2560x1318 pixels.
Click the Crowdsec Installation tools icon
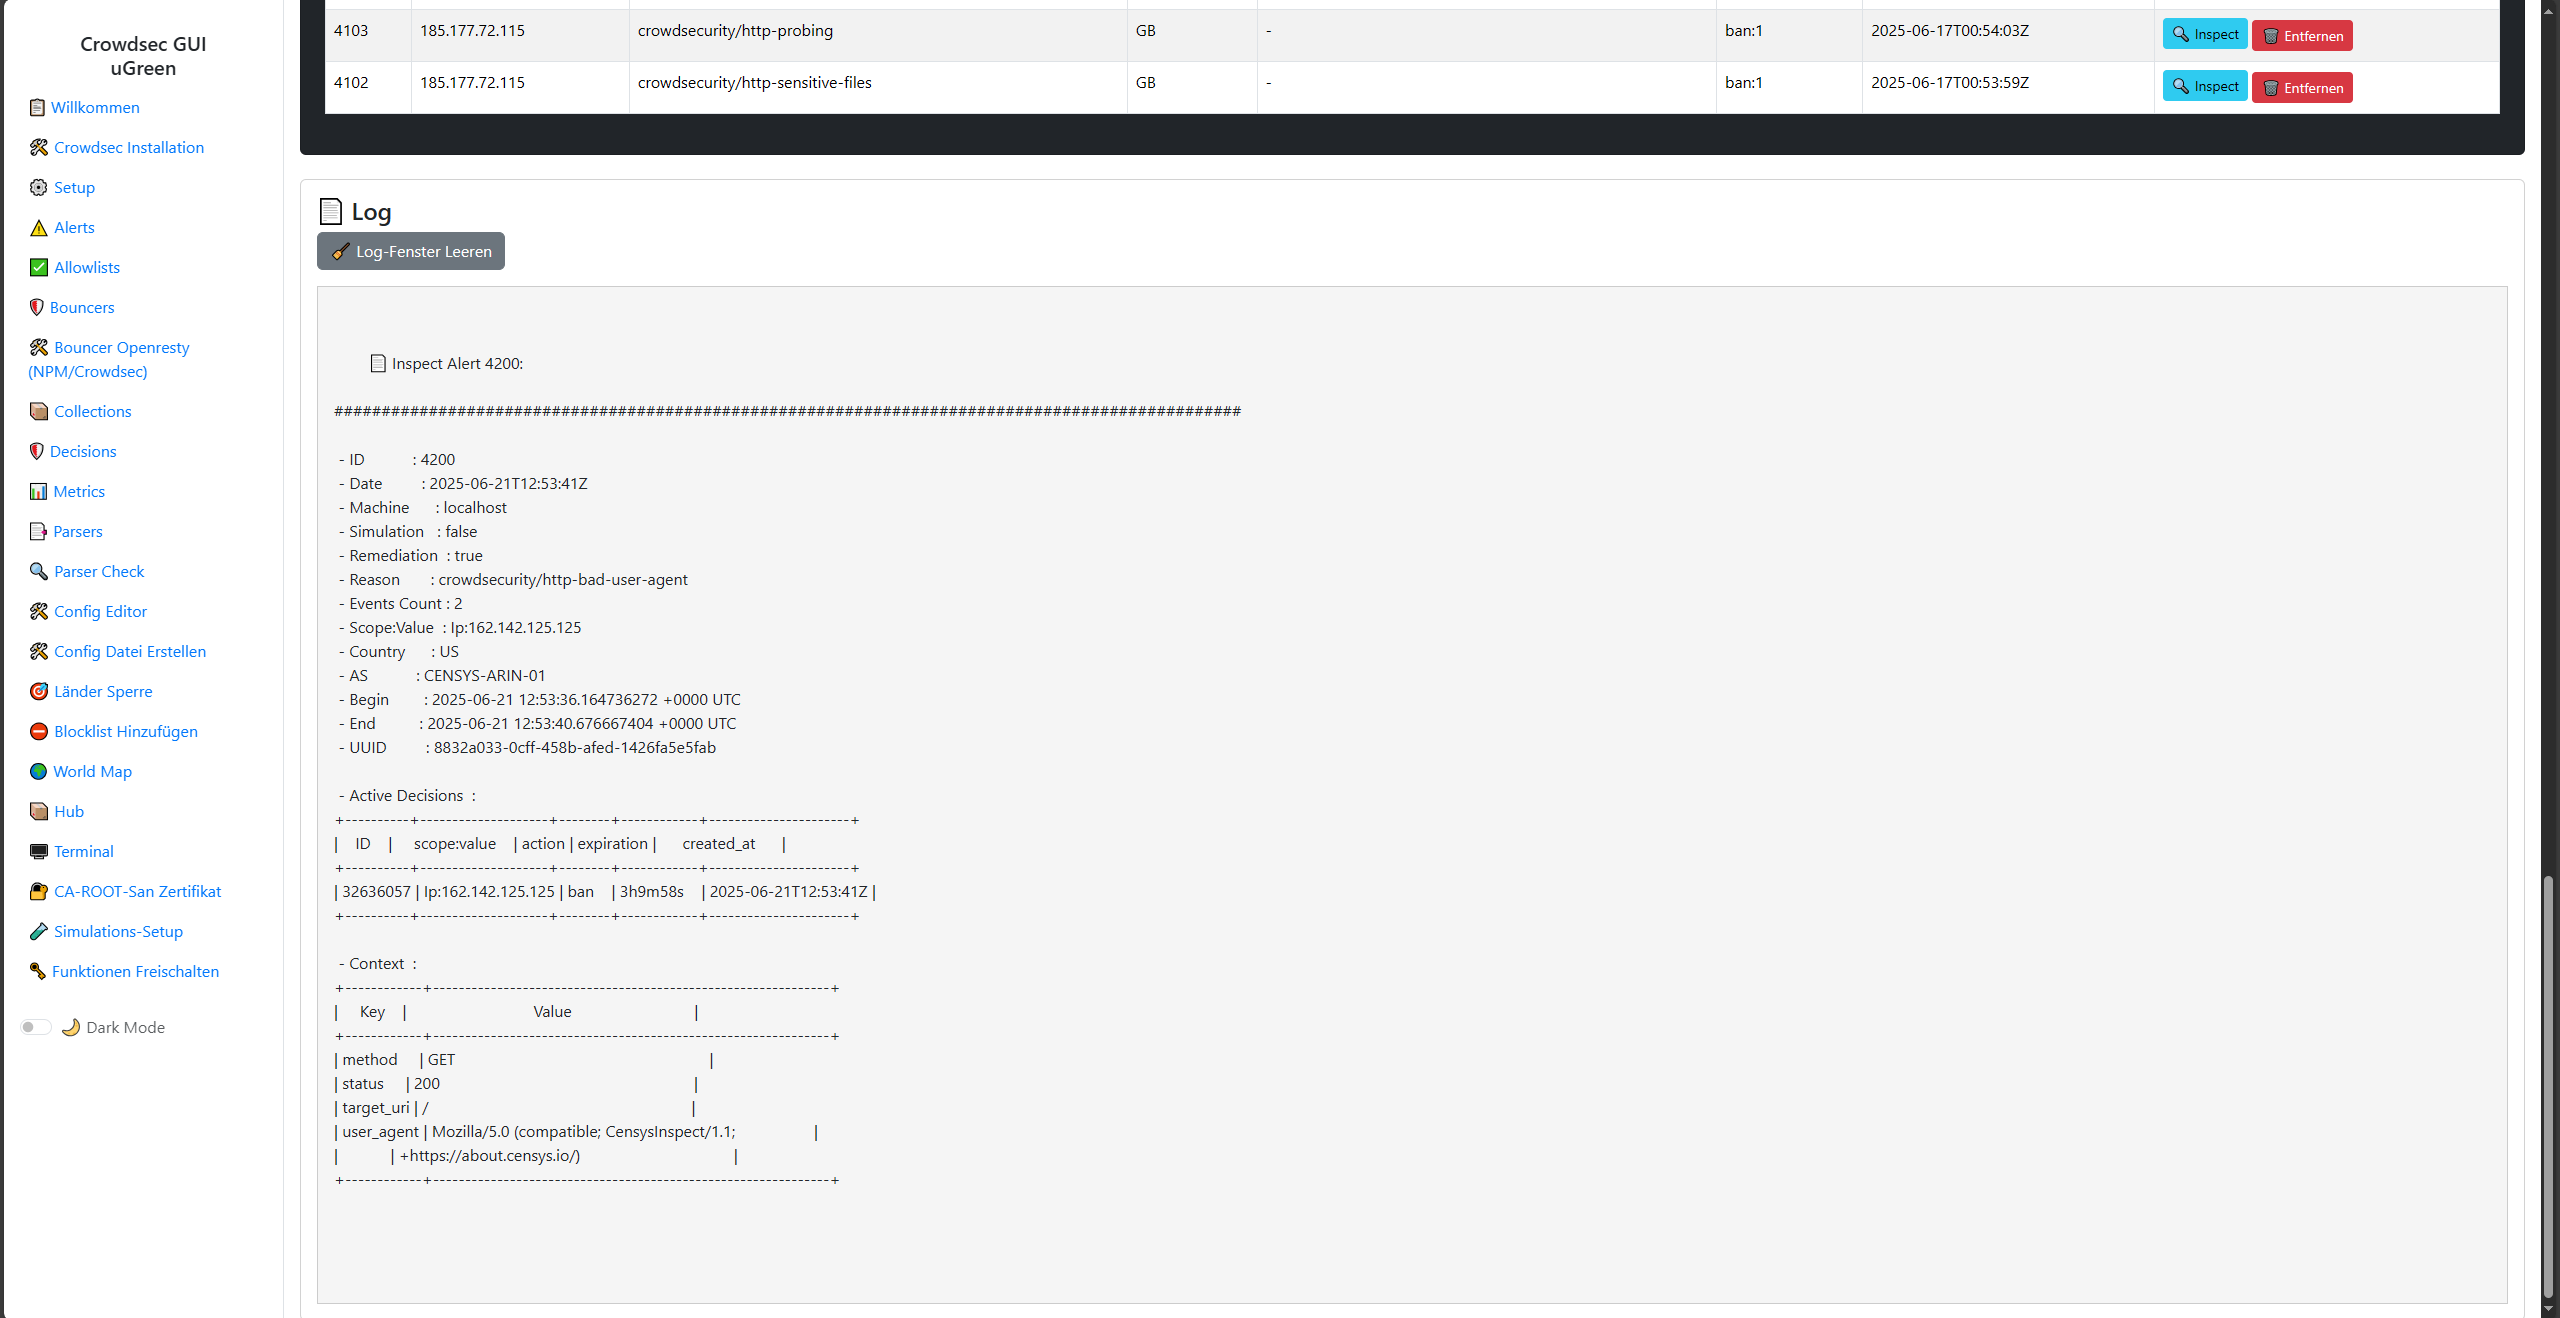coord(39,147)
